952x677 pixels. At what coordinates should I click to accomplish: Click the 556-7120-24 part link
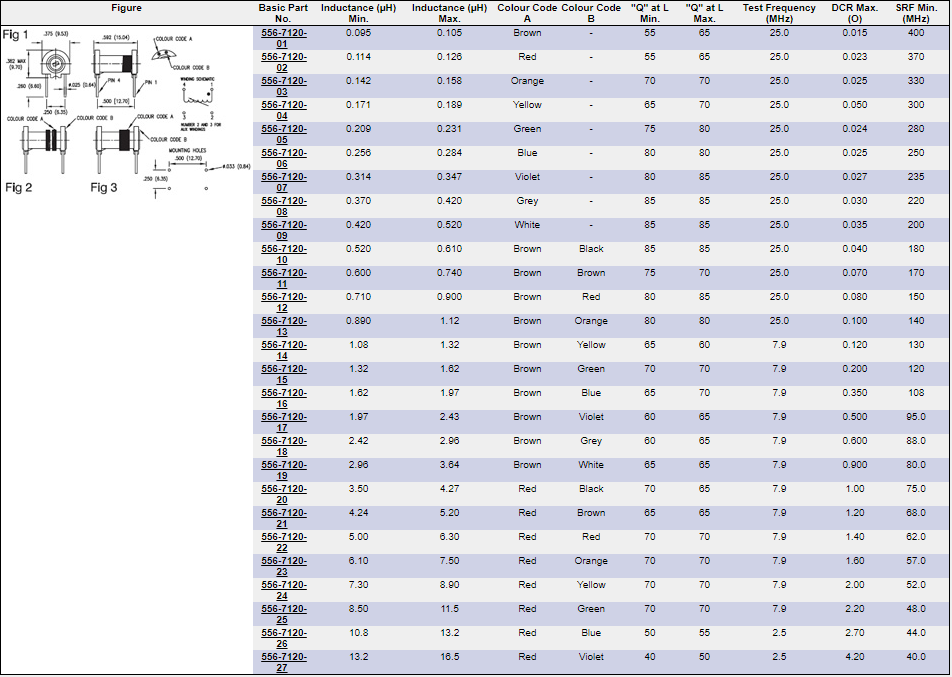(x=283, y=590)
